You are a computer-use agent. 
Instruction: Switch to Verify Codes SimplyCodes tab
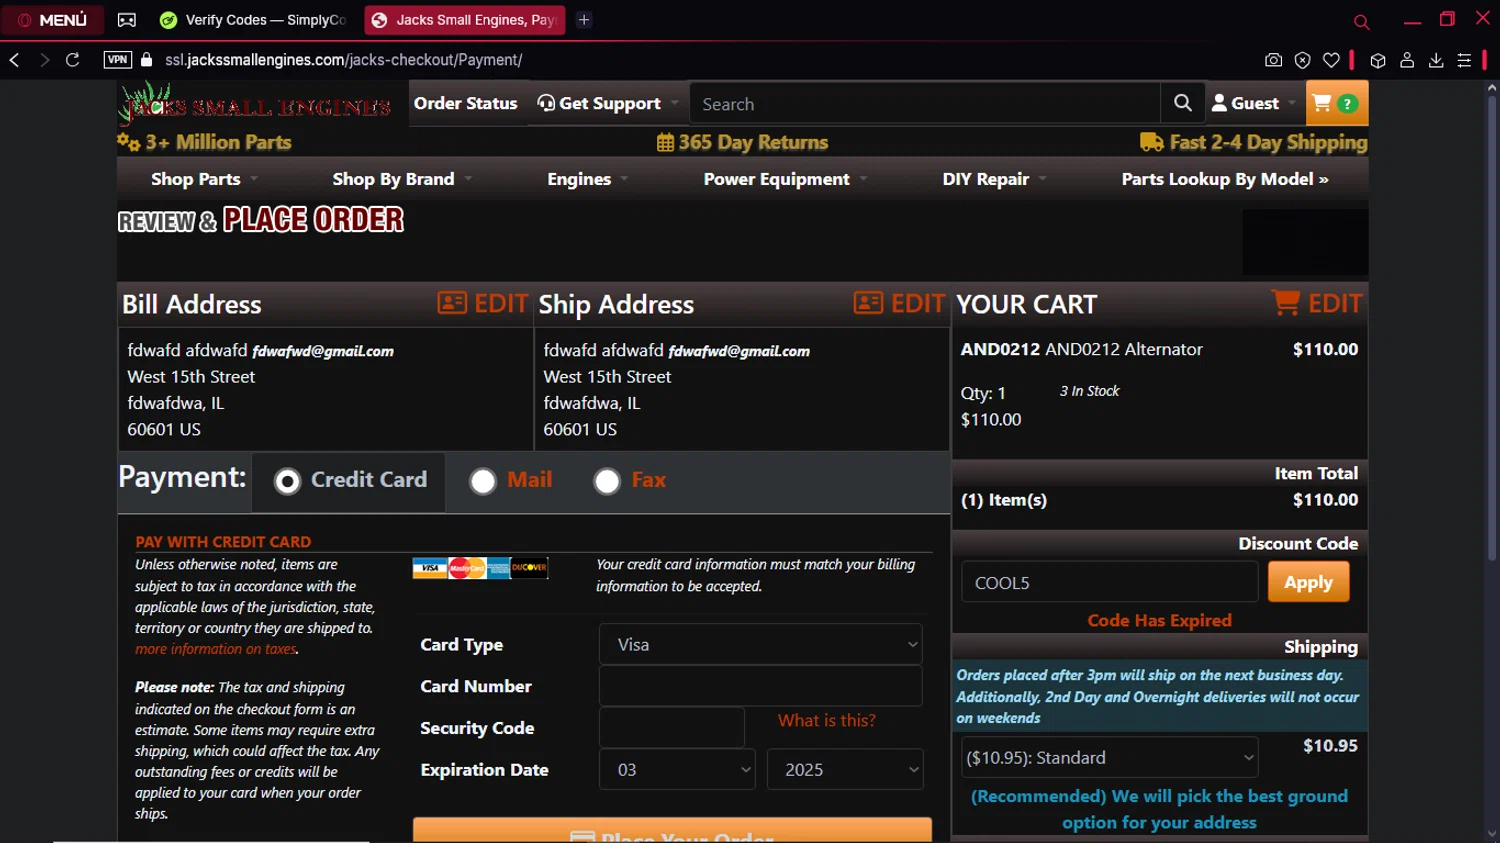(x=254, y=20)
